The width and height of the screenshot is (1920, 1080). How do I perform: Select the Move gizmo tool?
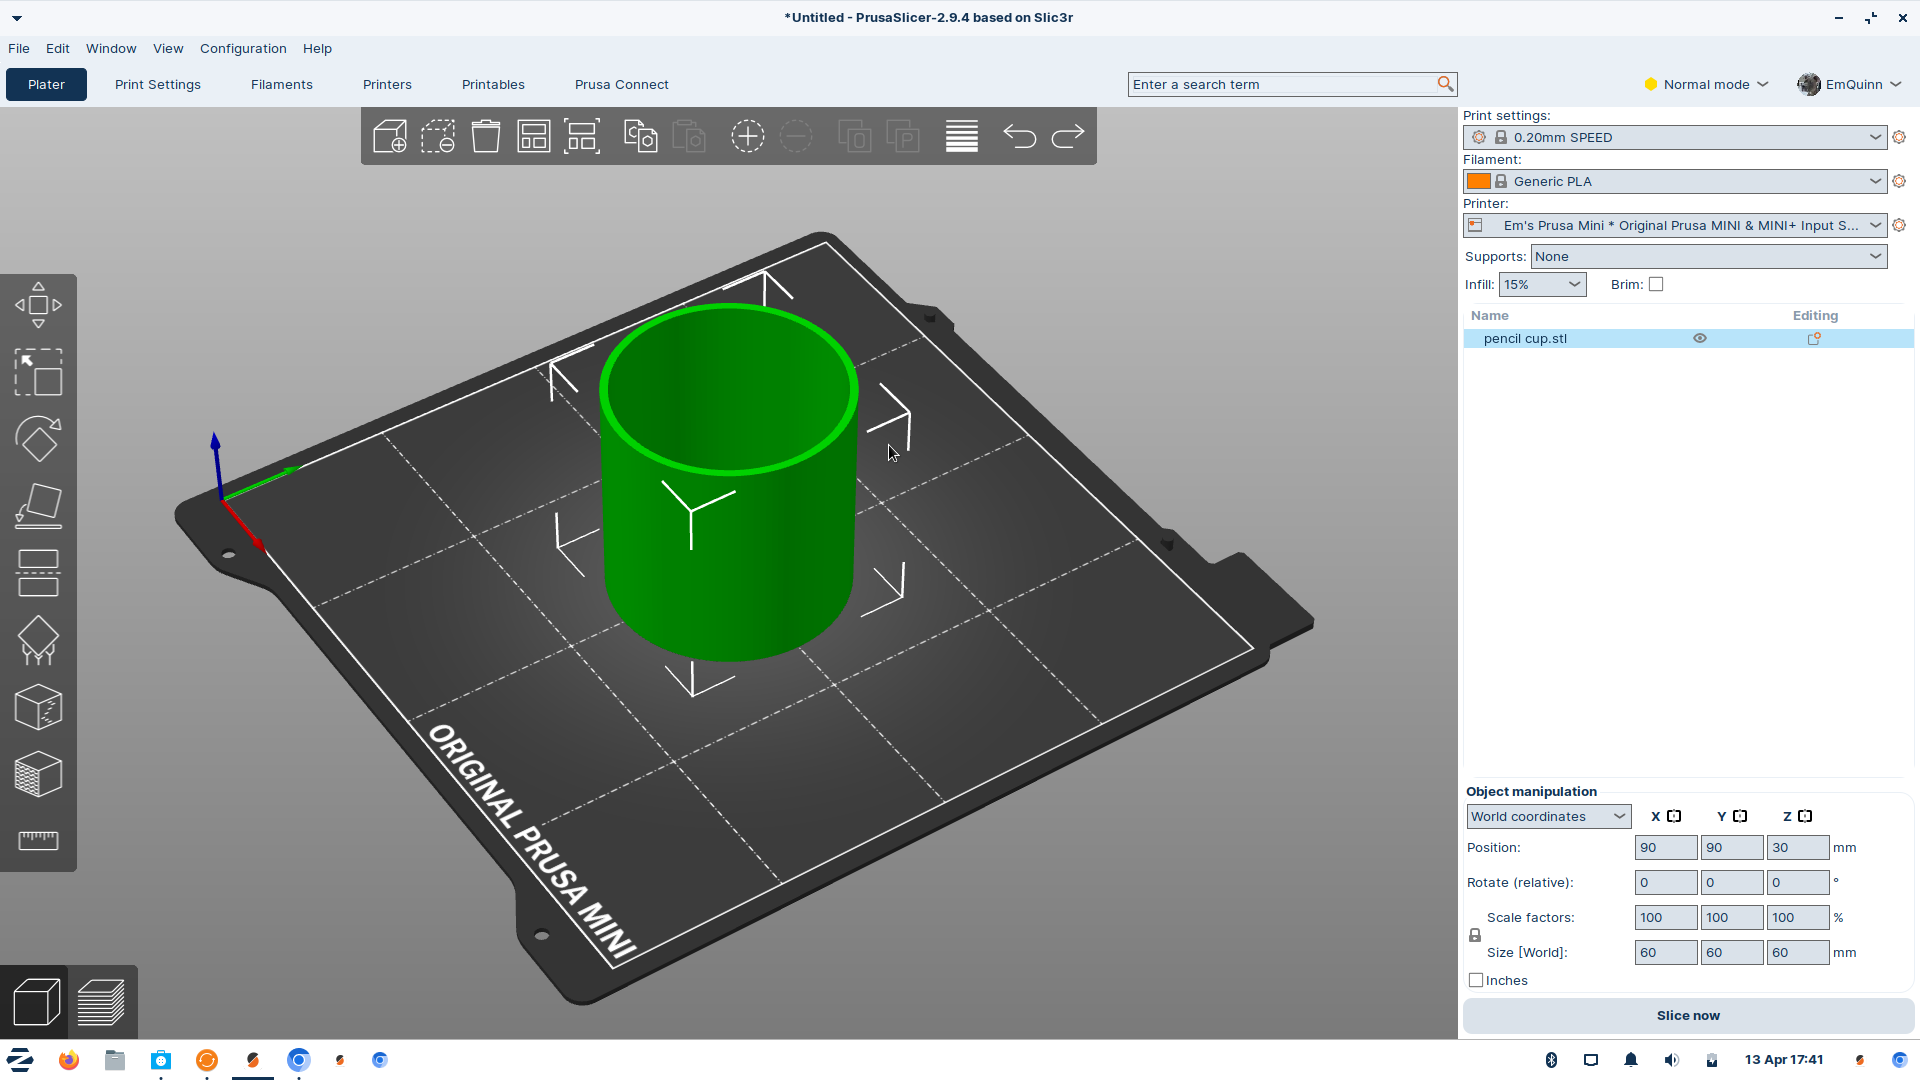(38, 305)
